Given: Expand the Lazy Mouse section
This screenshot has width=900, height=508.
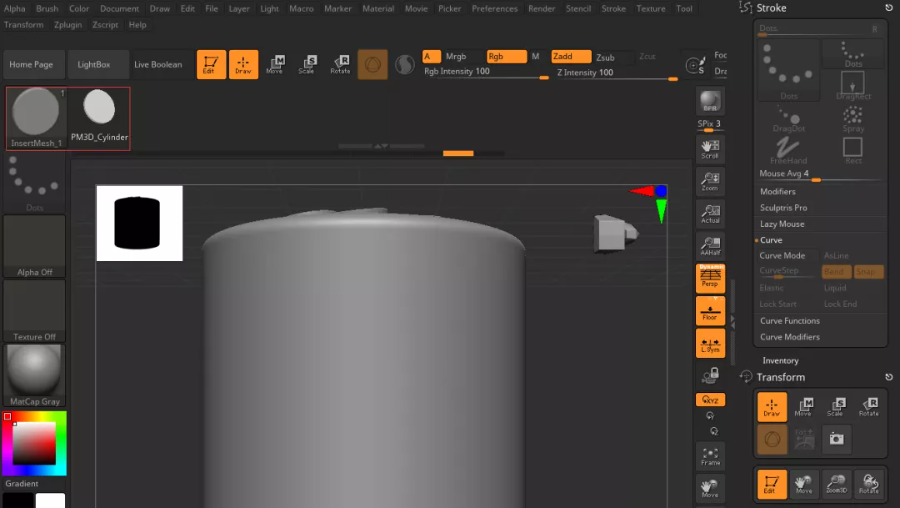Looking at the screenshot, I should pyautogui.click(x=782, y=224).
